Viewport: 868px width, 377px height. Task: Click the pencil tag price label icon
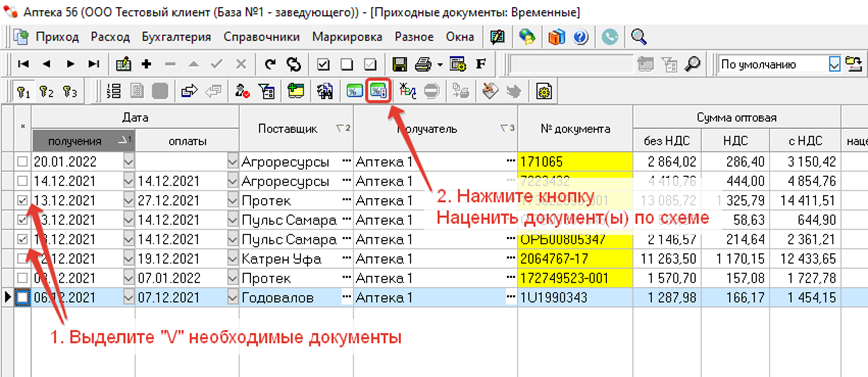(489, 91)
